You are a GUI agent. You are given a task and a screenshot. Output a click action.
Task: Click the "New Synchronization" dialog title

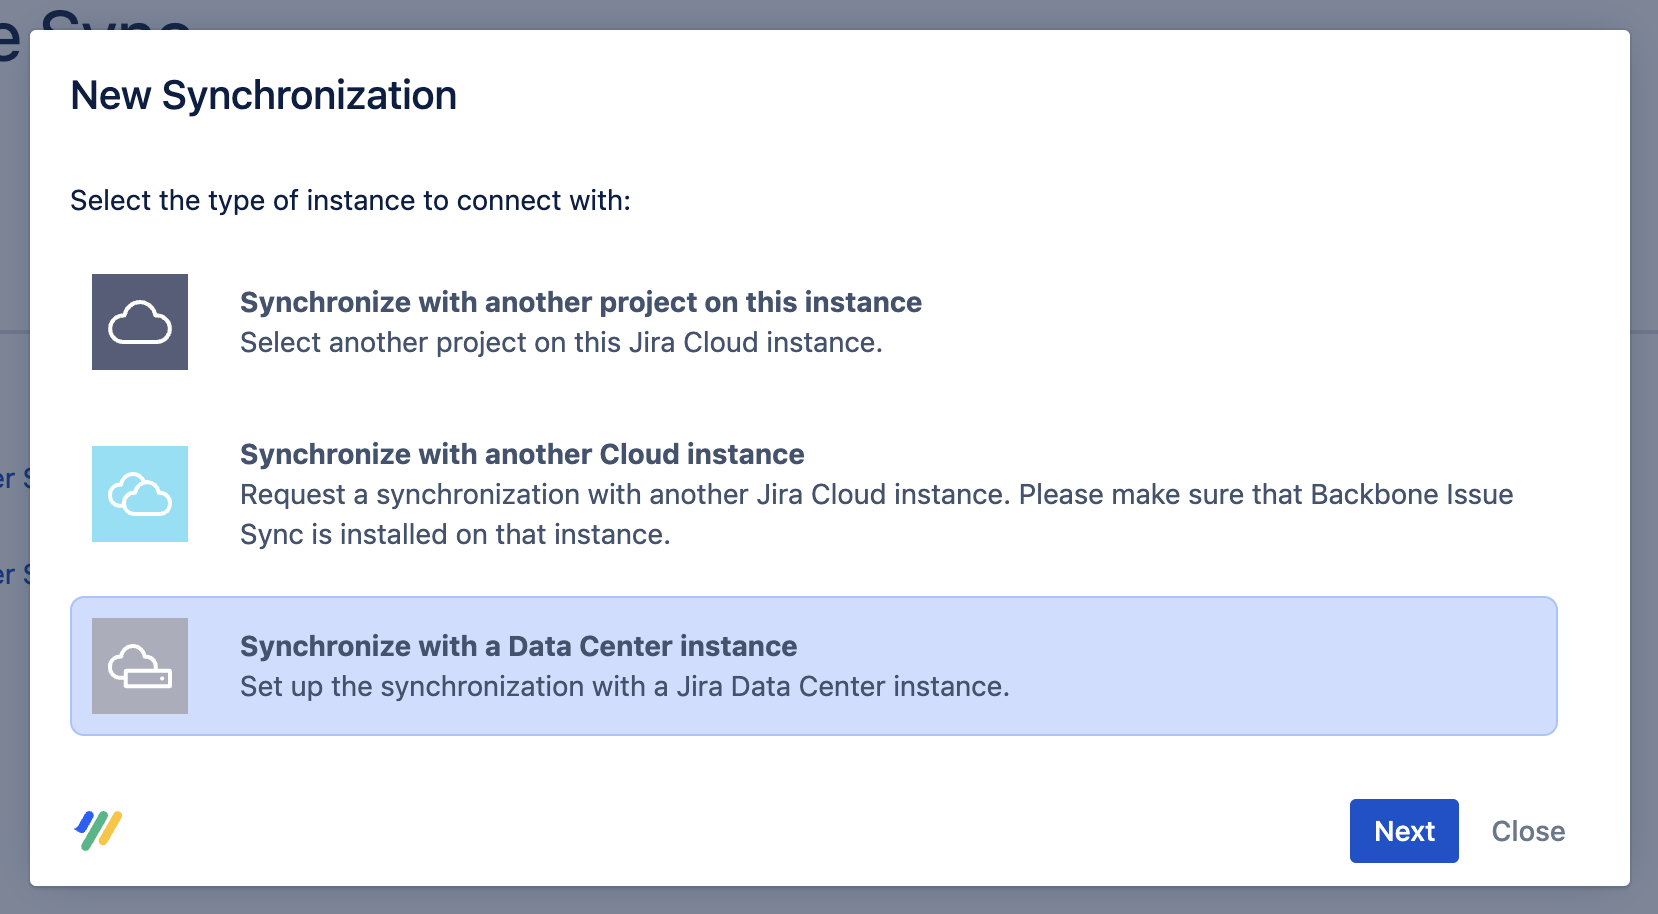[x=263, y=96]
